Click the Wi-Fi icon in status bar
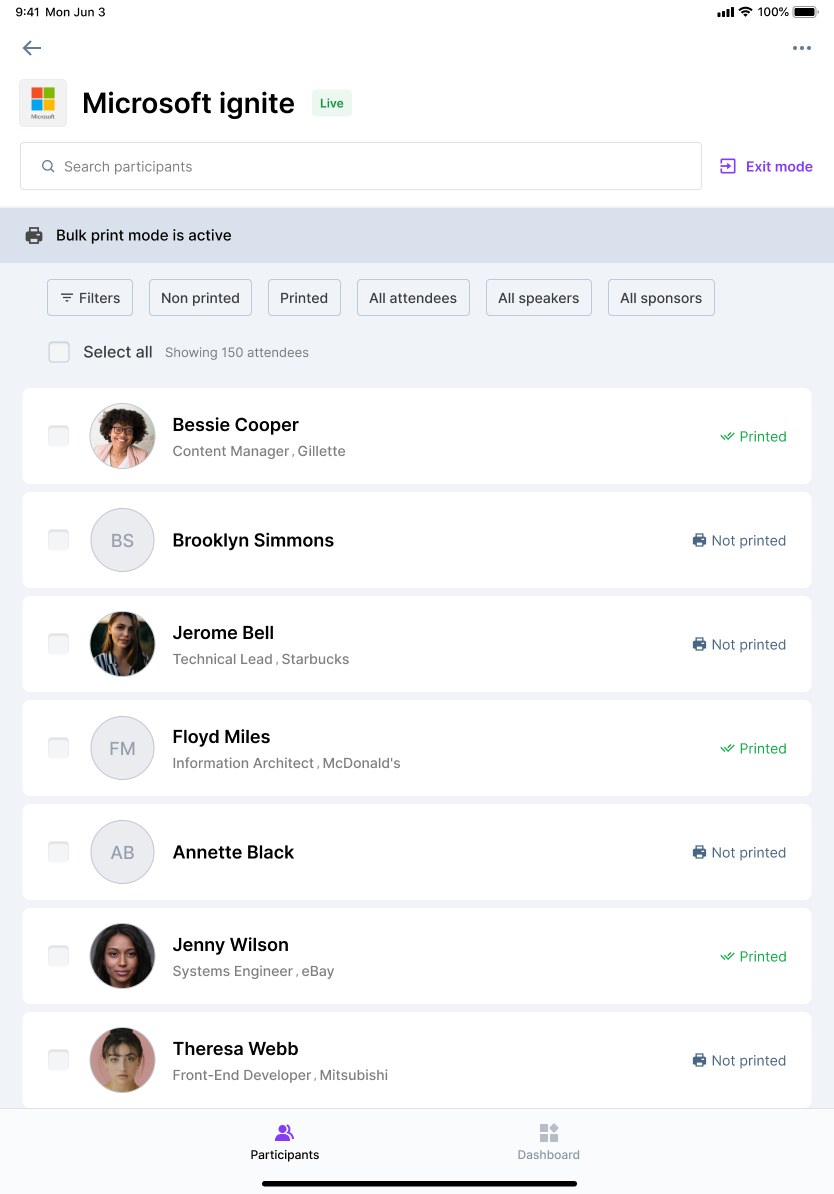Screen dimensions: 834x1194 746,12
